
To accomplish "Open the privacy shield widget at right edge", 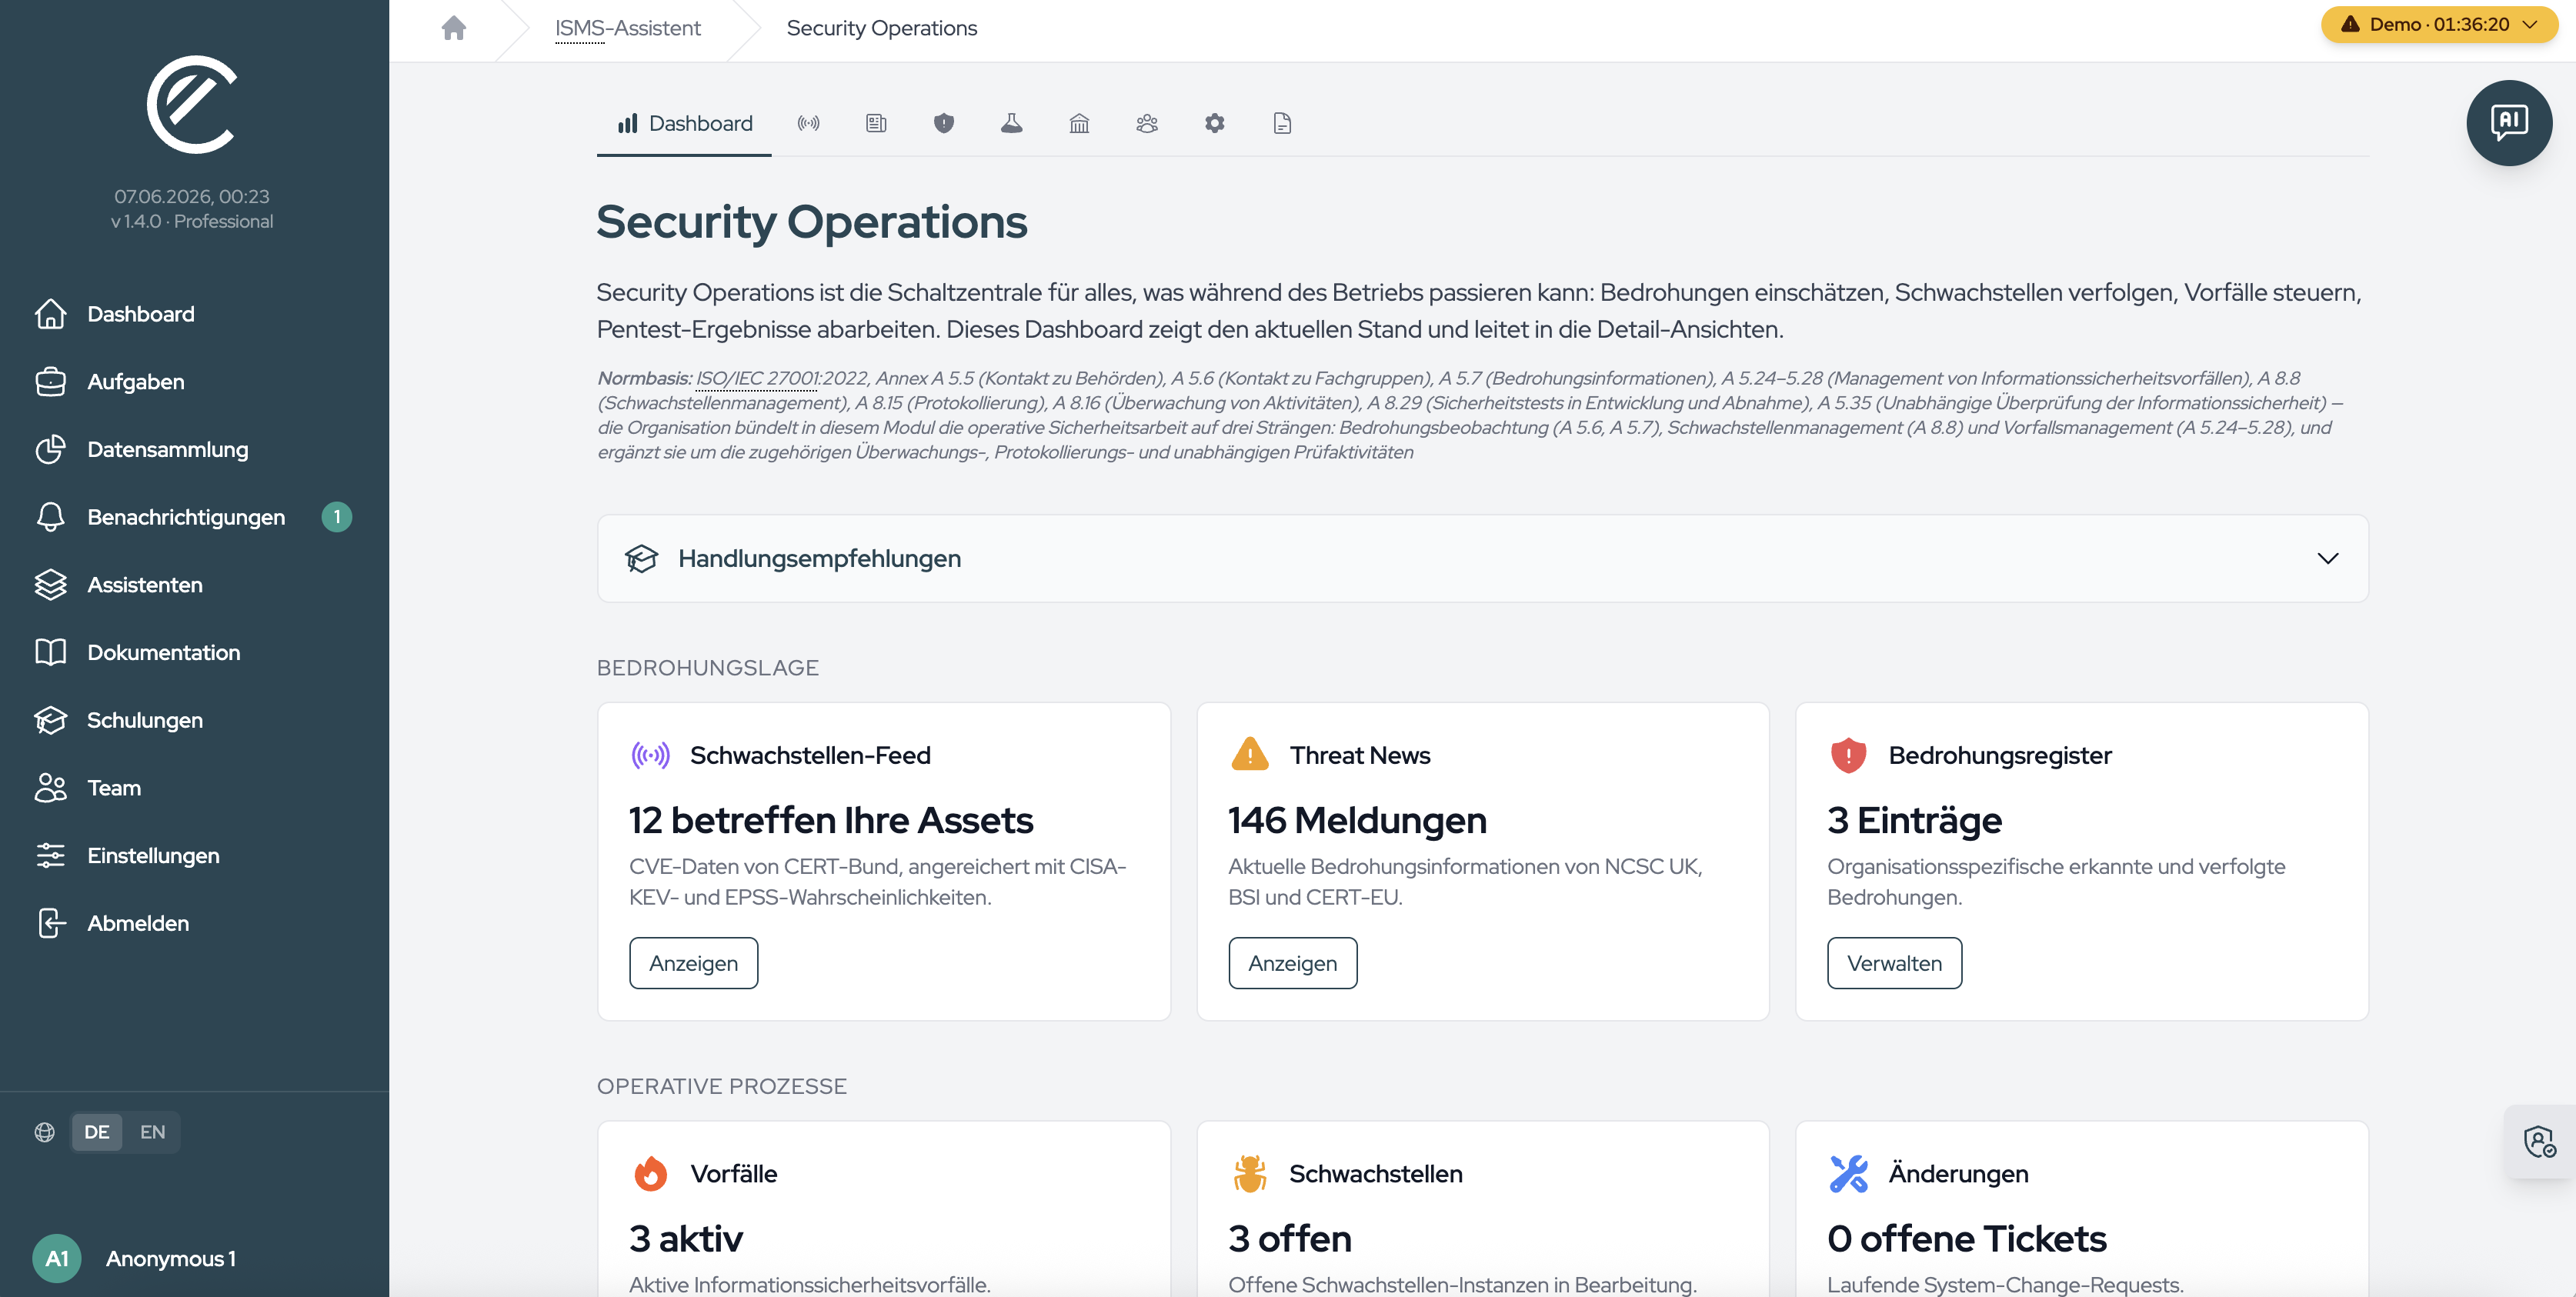I will [2540, 1141].
